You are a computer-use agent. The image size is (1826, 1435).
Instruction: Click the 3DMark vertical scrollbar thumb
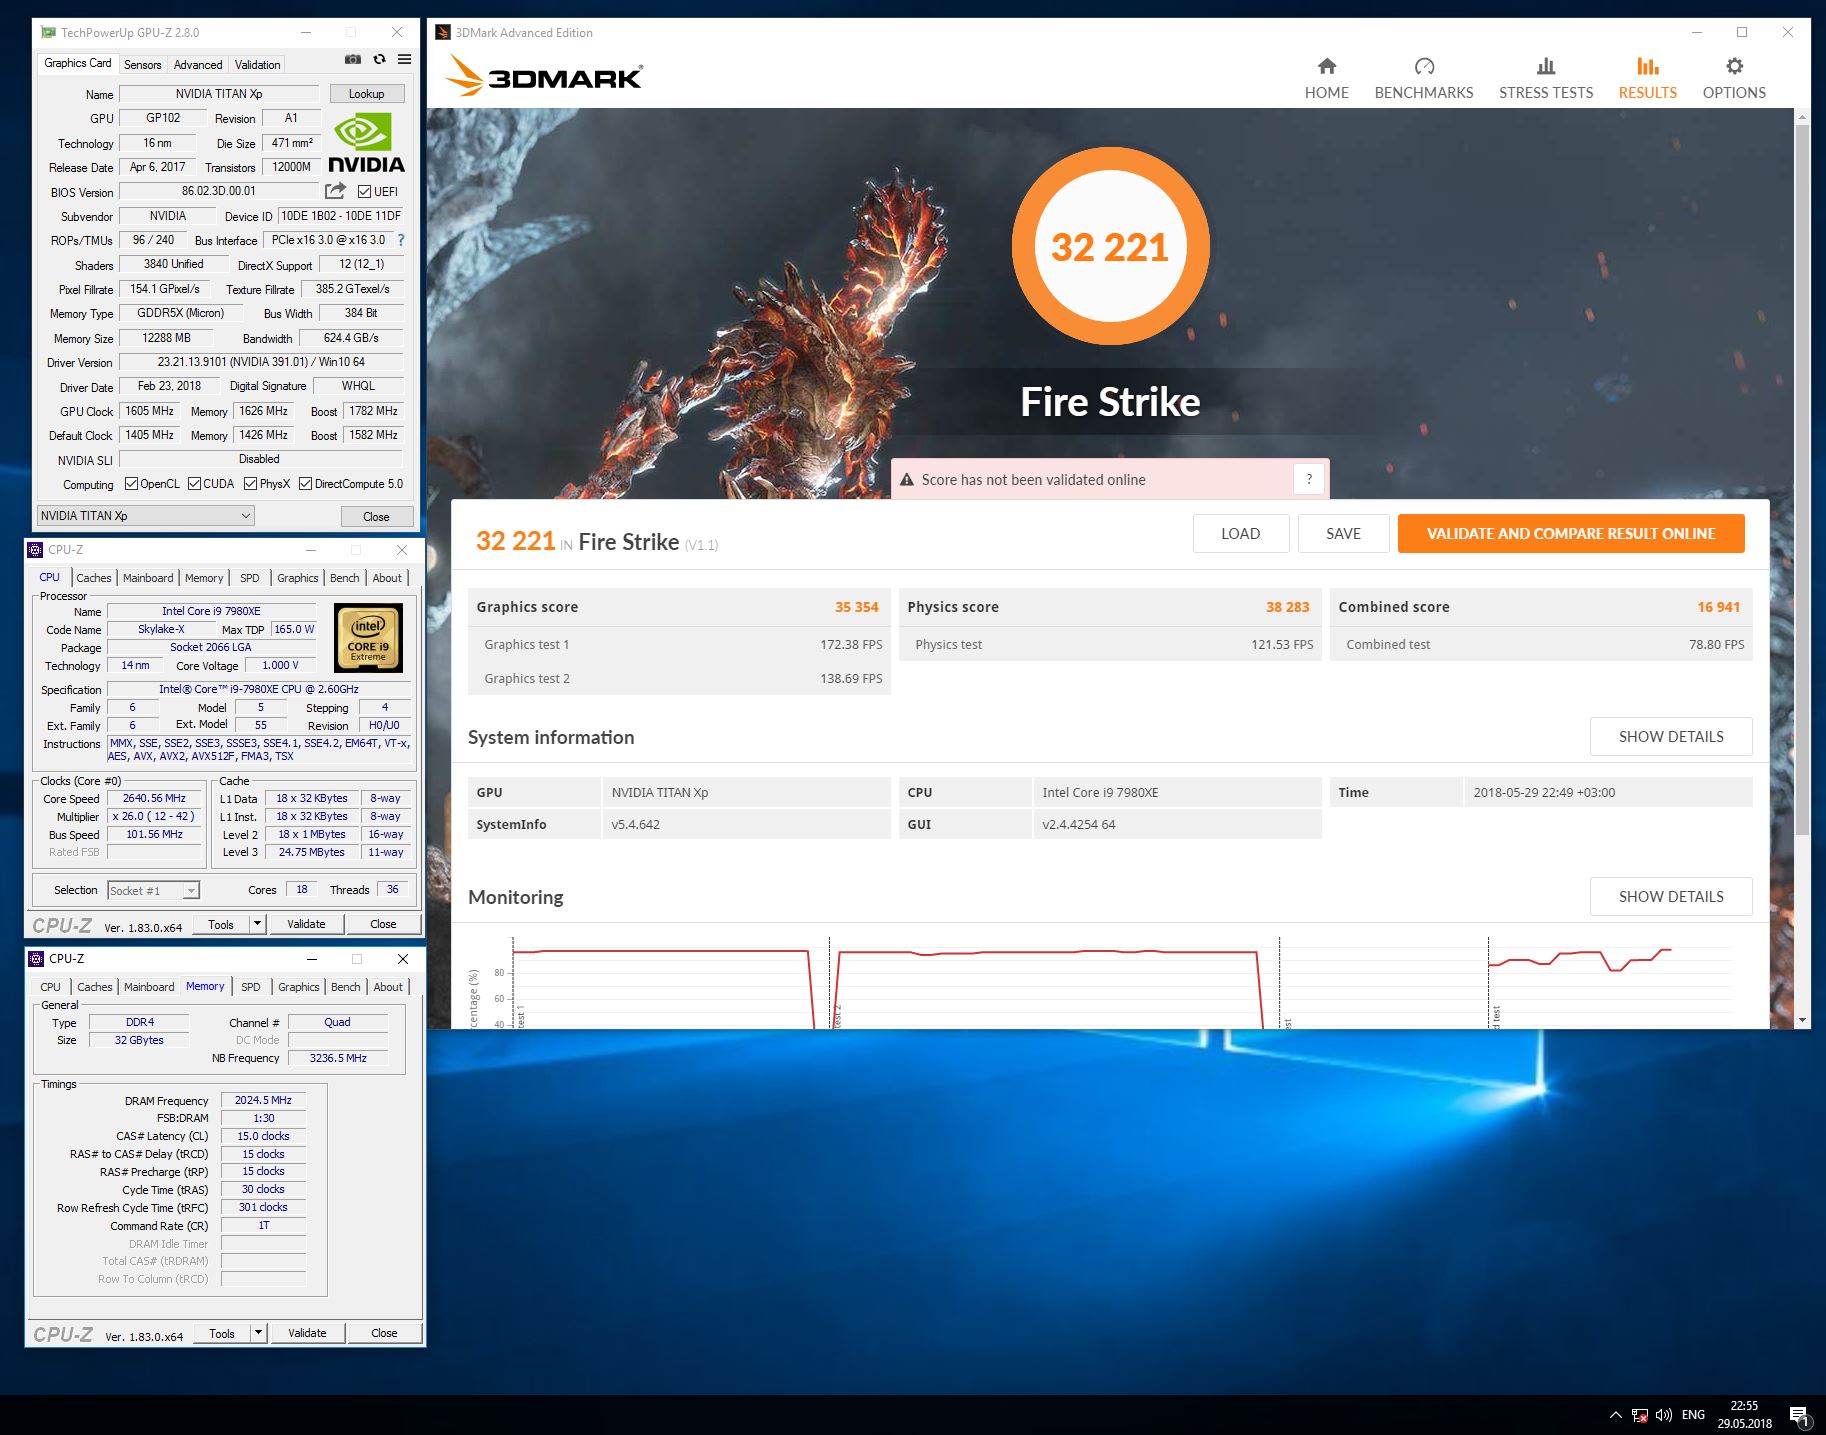pos(1802,480)
